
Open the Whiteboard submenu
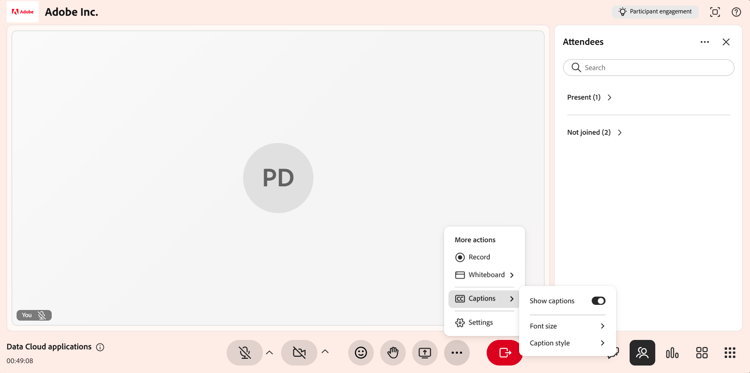[484, 275]
